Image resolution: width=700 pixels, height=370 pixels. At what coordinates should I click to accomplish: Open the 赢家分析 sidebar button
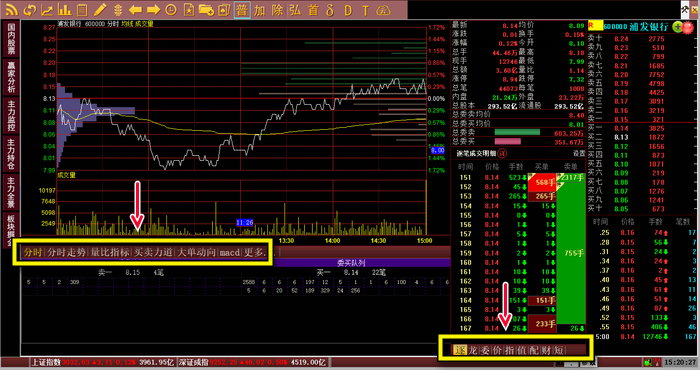coord(11,77)
